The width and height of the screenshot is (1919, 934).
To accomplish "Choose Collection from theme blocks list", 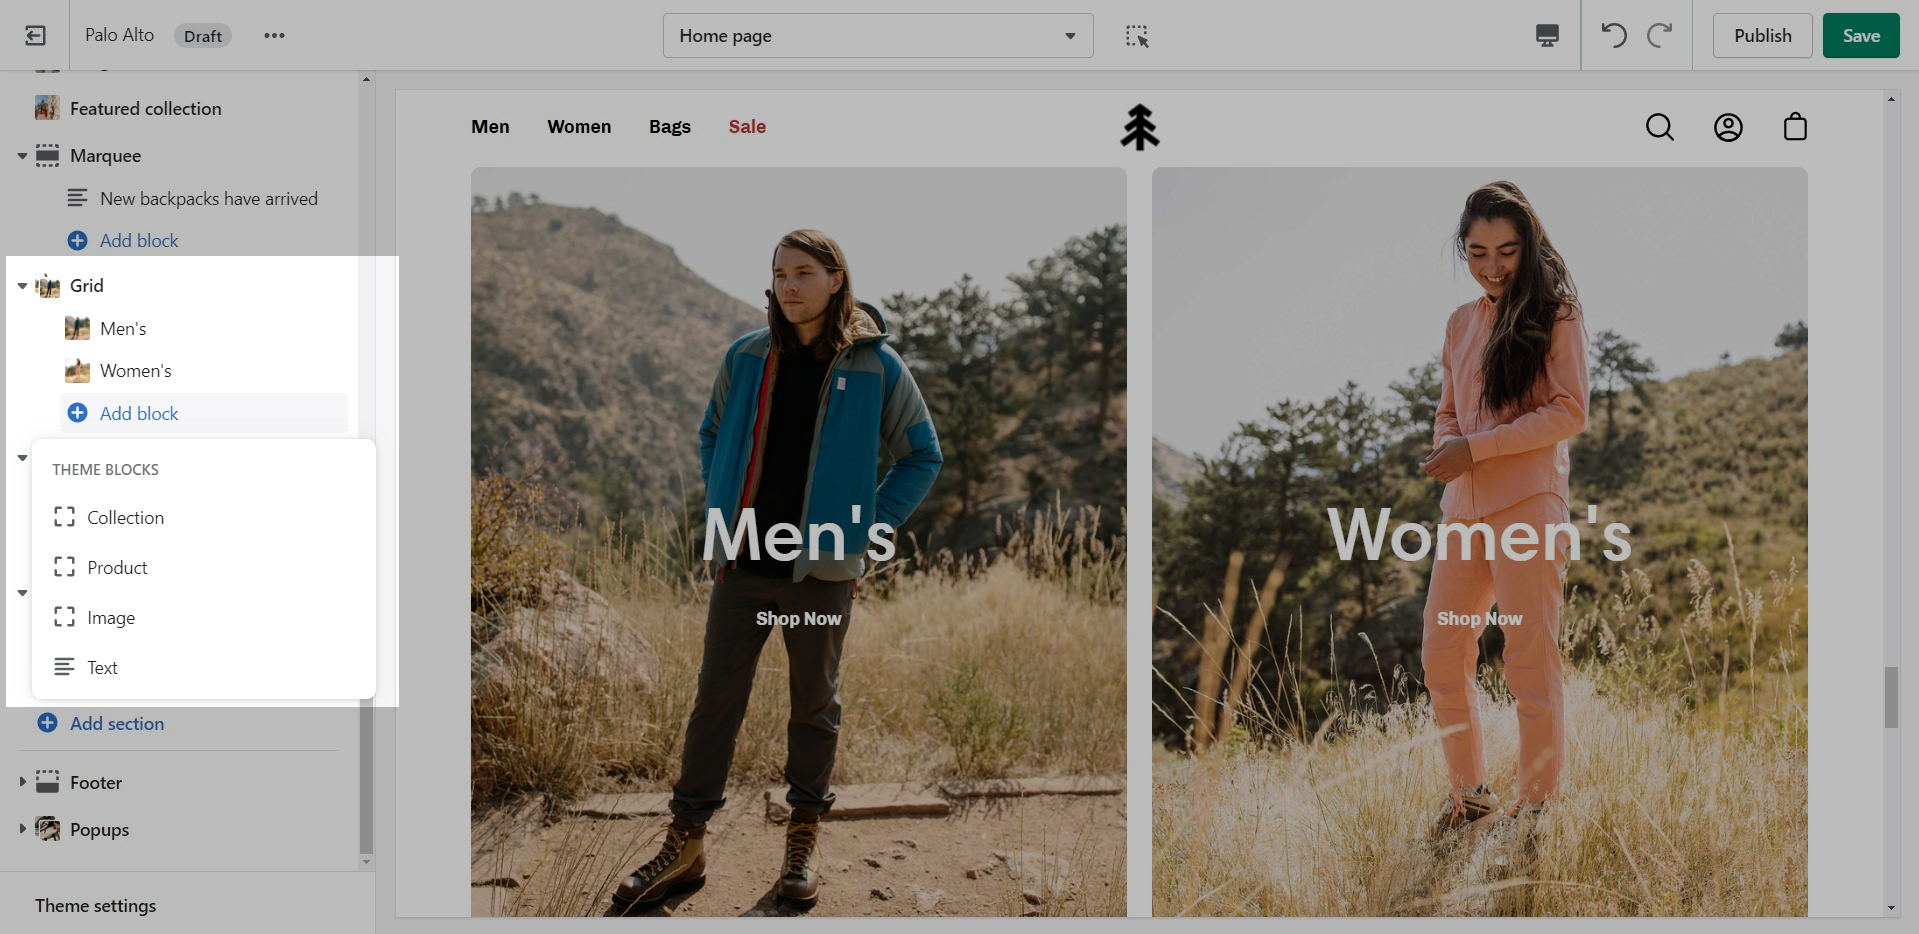I will point(125,517).
